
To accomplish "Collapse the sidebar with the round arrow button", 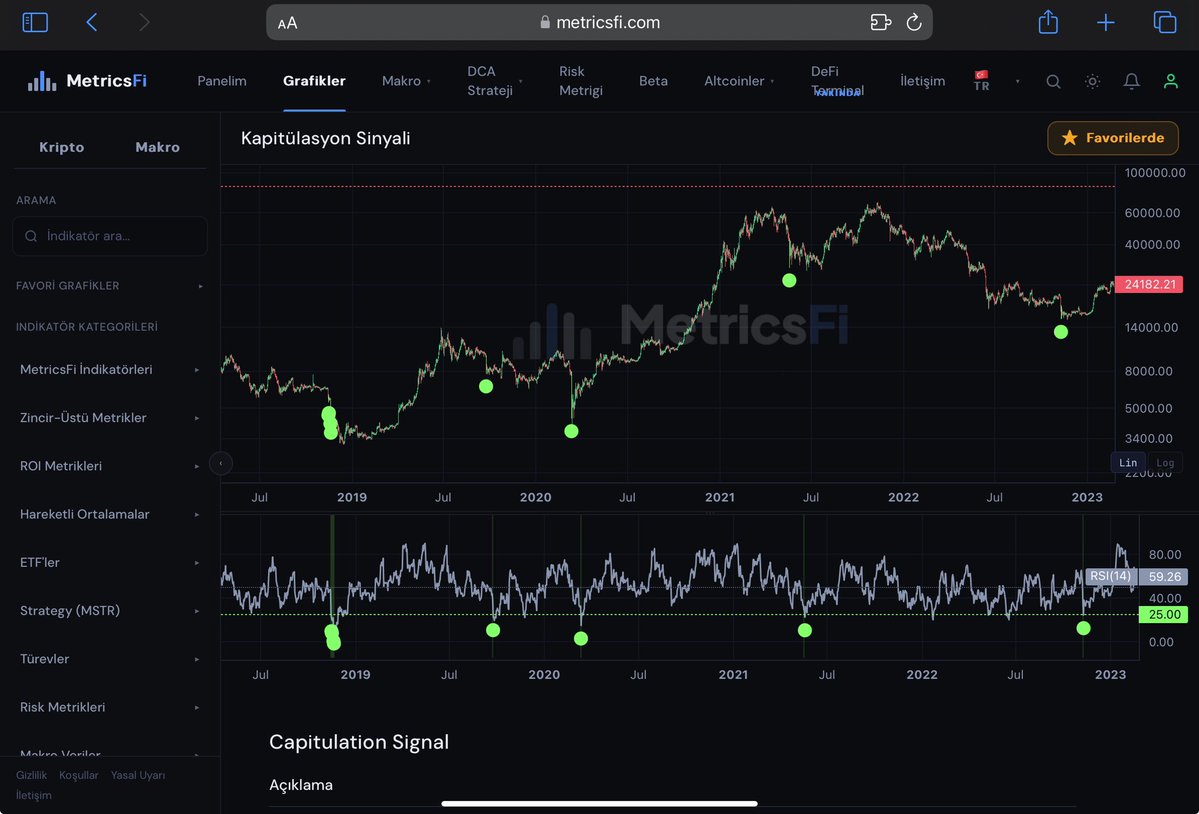I will (x=220, y=463).
